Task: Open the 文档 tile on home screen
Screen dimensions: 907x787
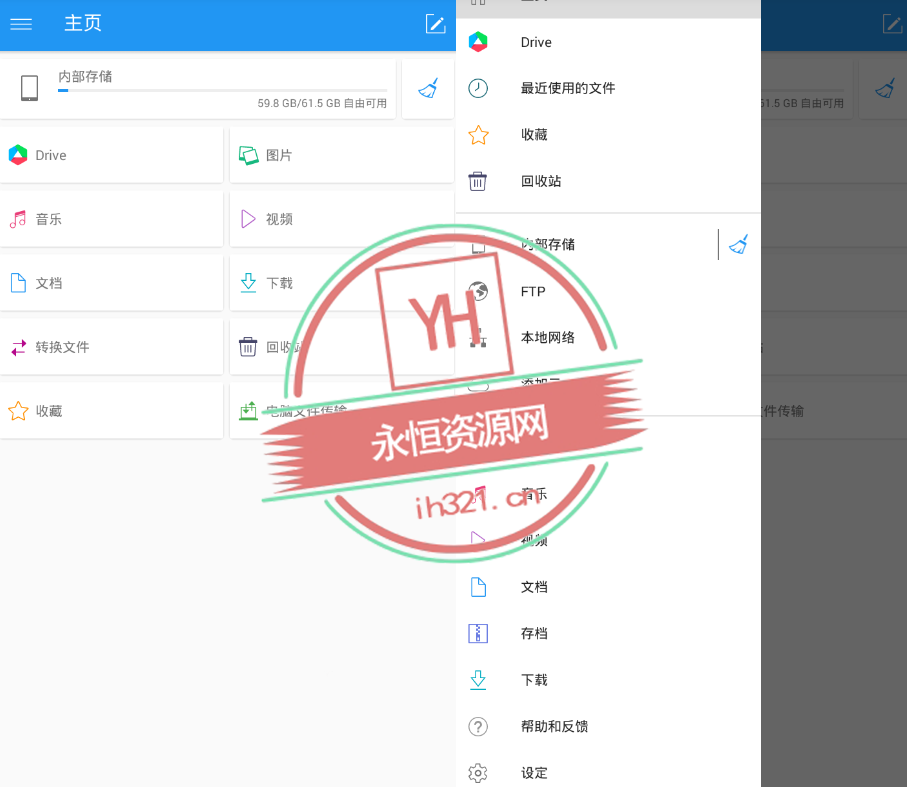Action: click(111, 283)
